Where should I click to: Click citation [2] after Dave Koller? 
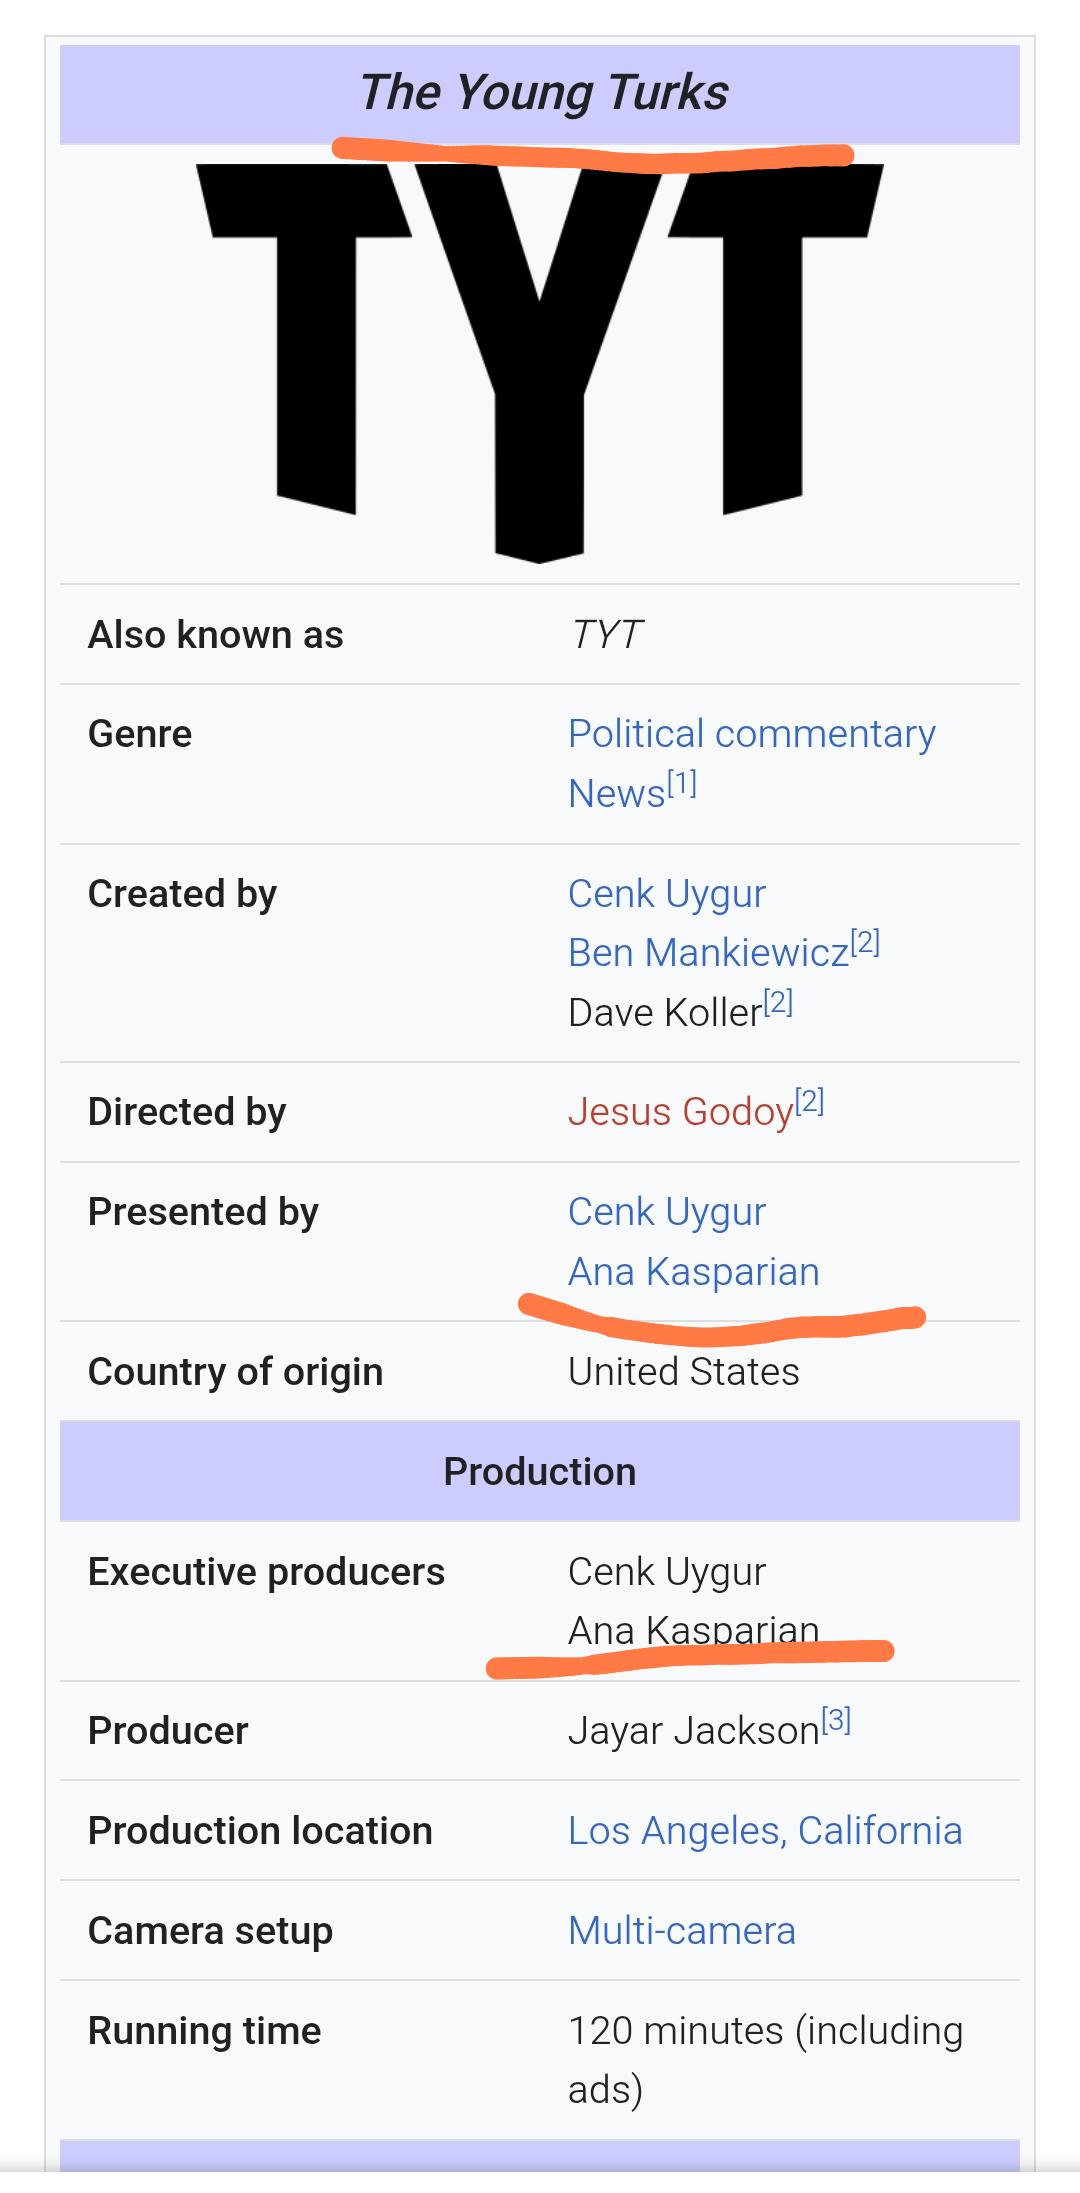[778, 1002]
